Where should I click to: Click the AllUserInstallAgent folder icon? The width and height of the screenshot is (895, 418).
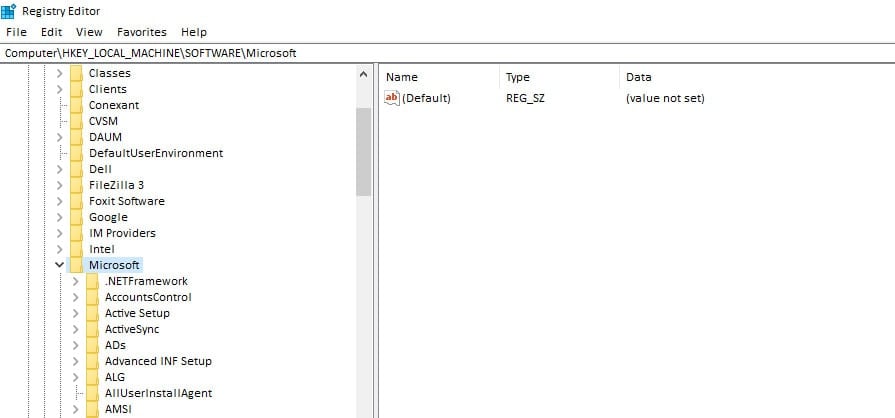tap(92, 393)
